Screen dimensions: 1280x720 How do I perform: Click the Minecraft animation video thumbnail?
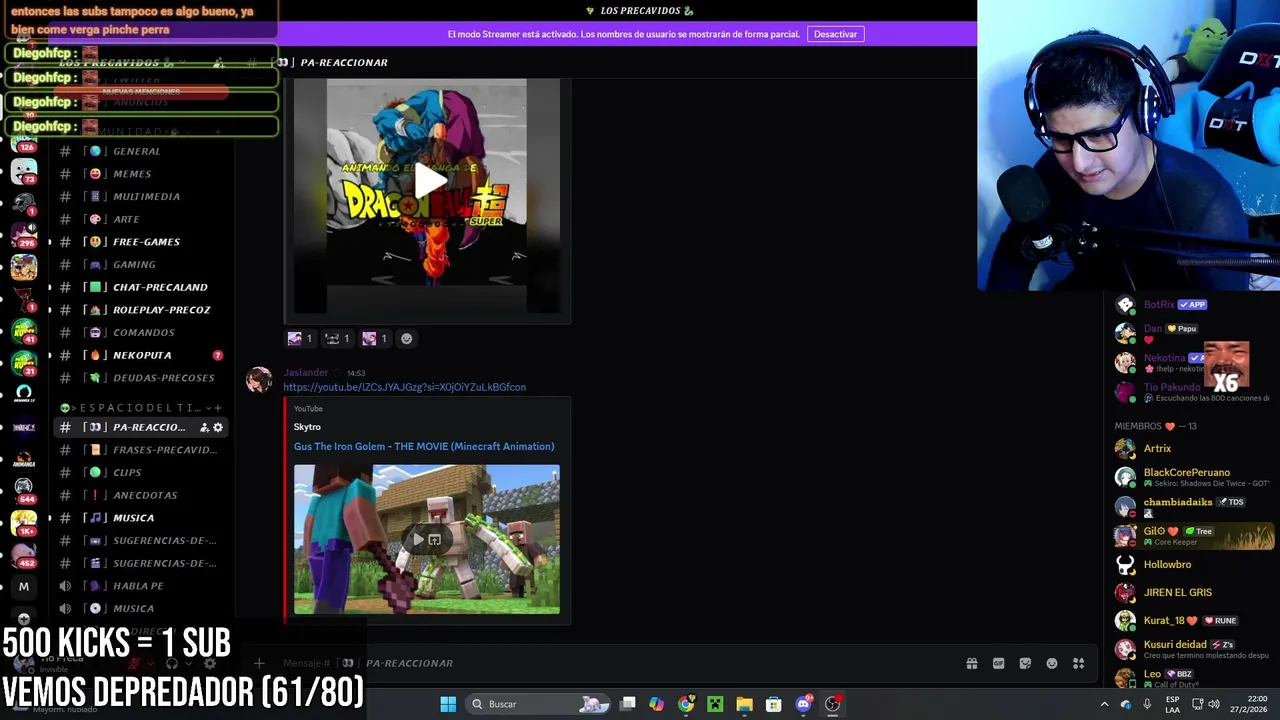click(x=427, y=539)
